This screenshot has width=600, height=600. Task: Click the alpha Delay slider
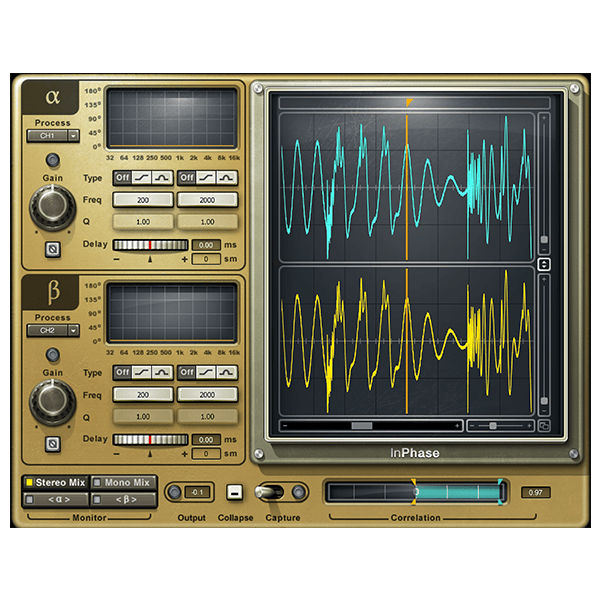pyautogui.click(x=150, y=245)
